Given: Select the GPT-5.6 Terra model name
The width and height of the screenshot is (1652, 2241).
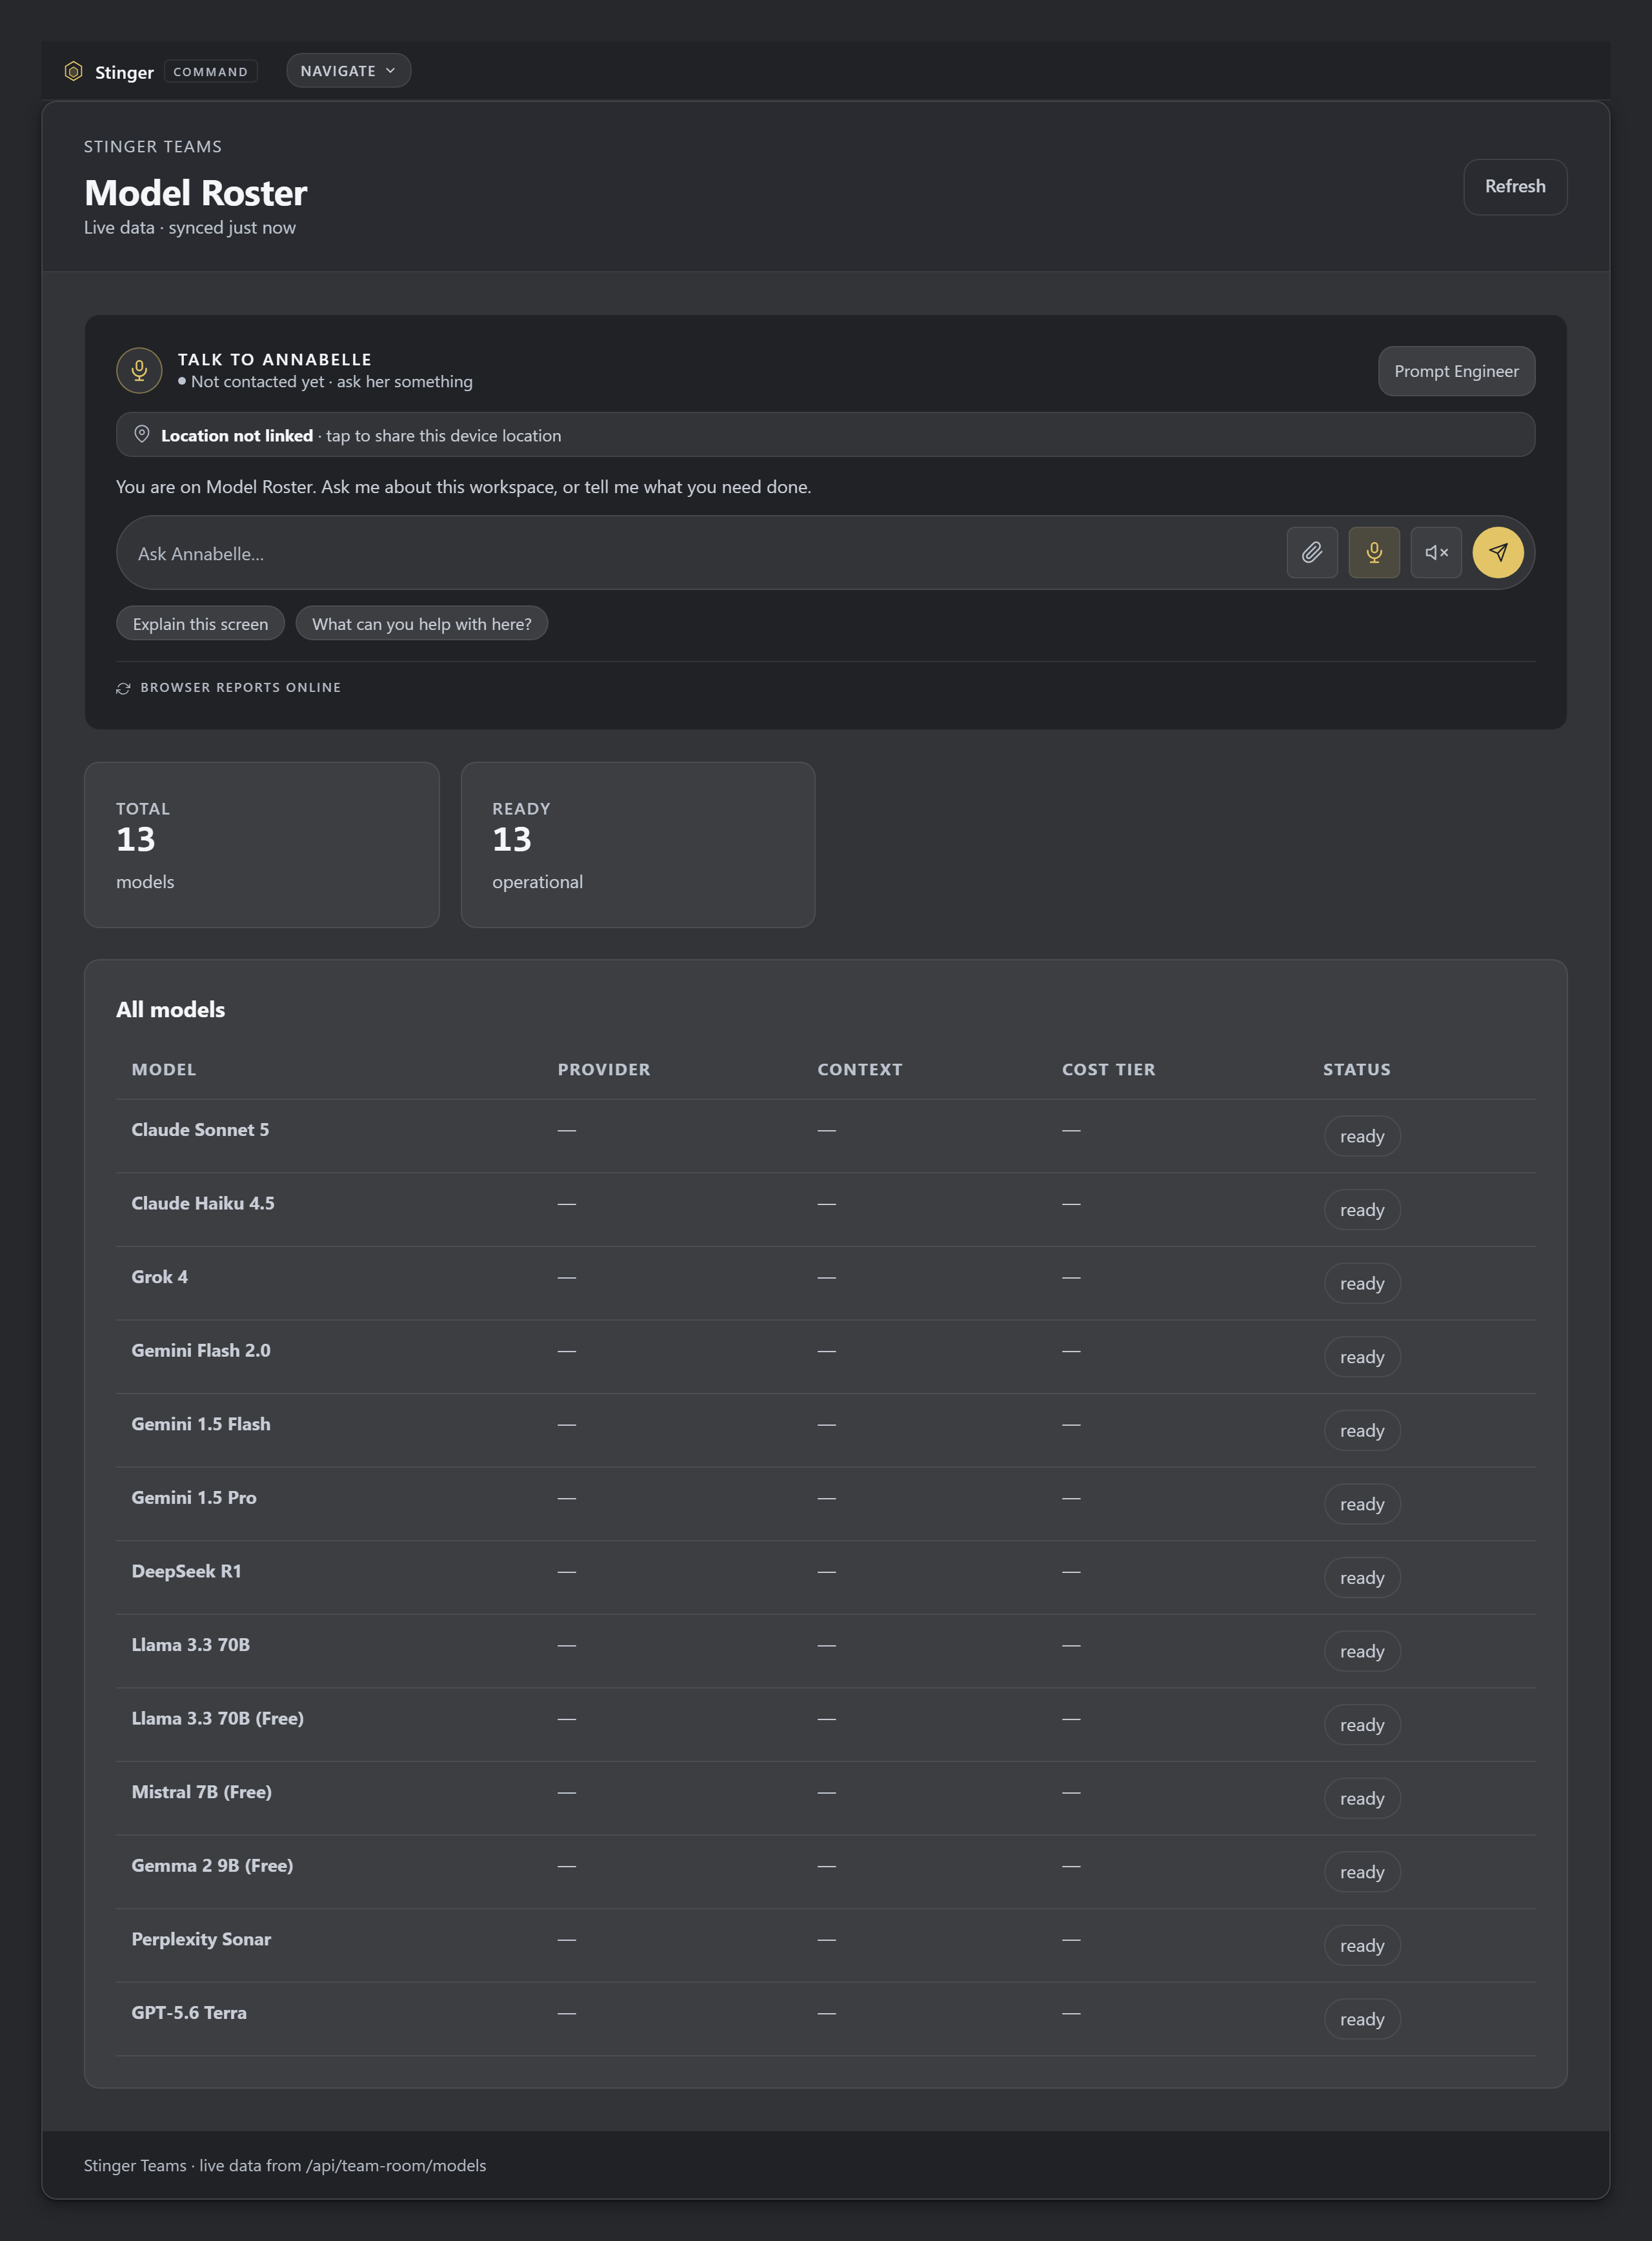Looking at the screenshot, I should pos(189,2013).
